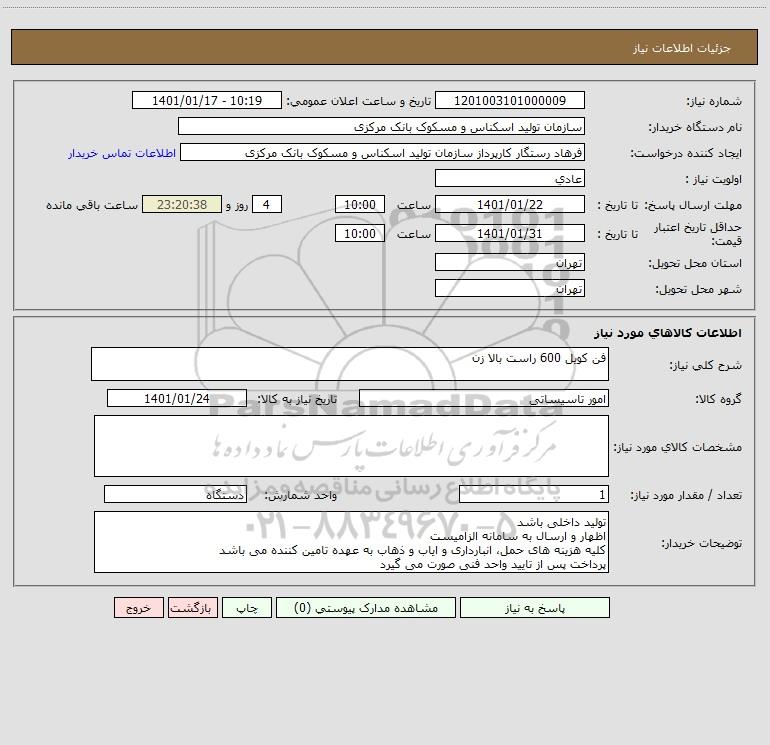Select the شماره نیاز field 1201003101000009

click(x=510, y=100)
